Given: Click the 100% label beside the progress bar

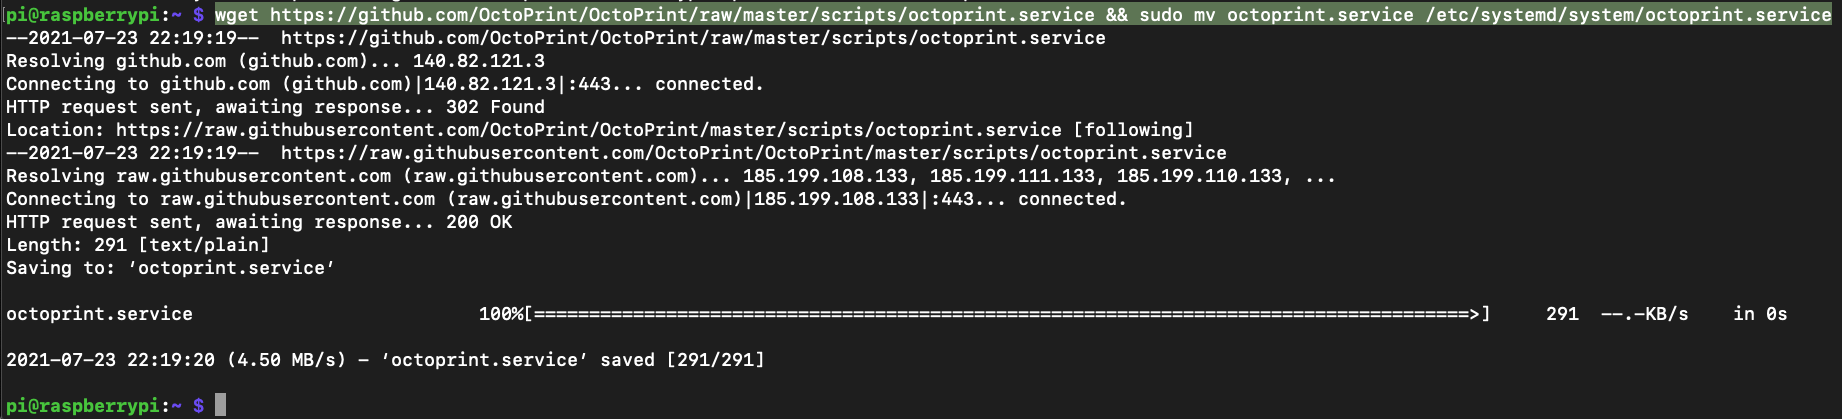Looking at the screenshot, I should tap(500, 314).
